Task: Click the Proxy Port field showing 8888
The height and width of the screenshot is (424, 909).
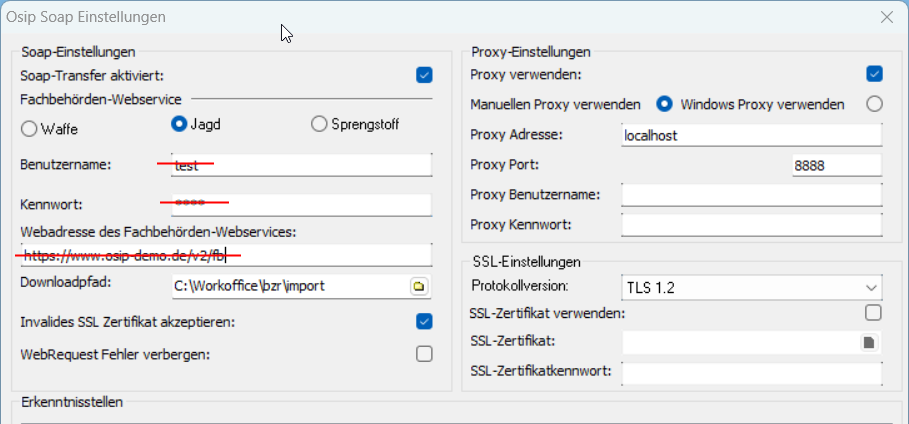Action: click(836, 165)
